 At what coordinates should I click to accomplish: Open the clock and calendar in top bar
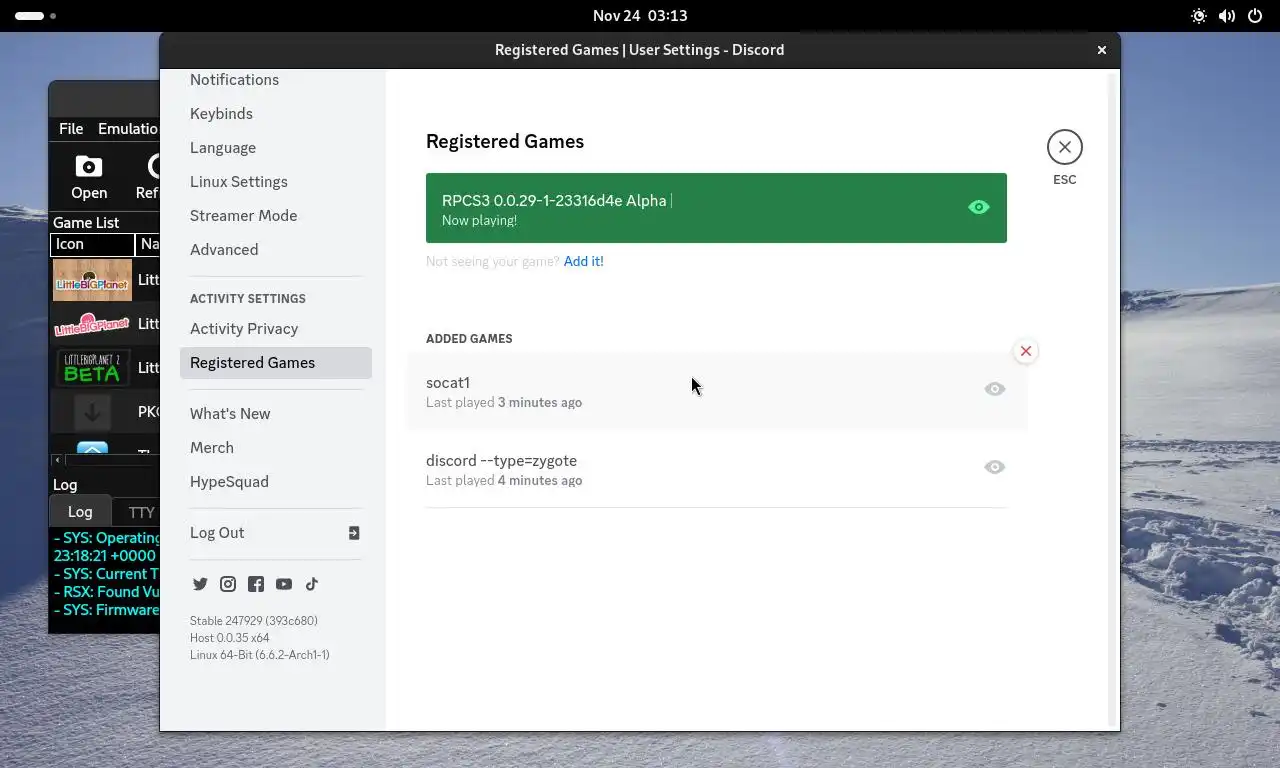click(640, 16)
